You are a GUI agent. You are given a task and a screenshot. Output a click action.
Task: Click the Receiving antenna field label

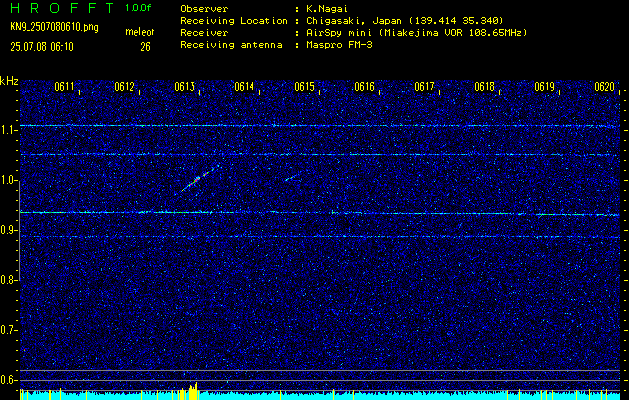click(x=231, y=45)
